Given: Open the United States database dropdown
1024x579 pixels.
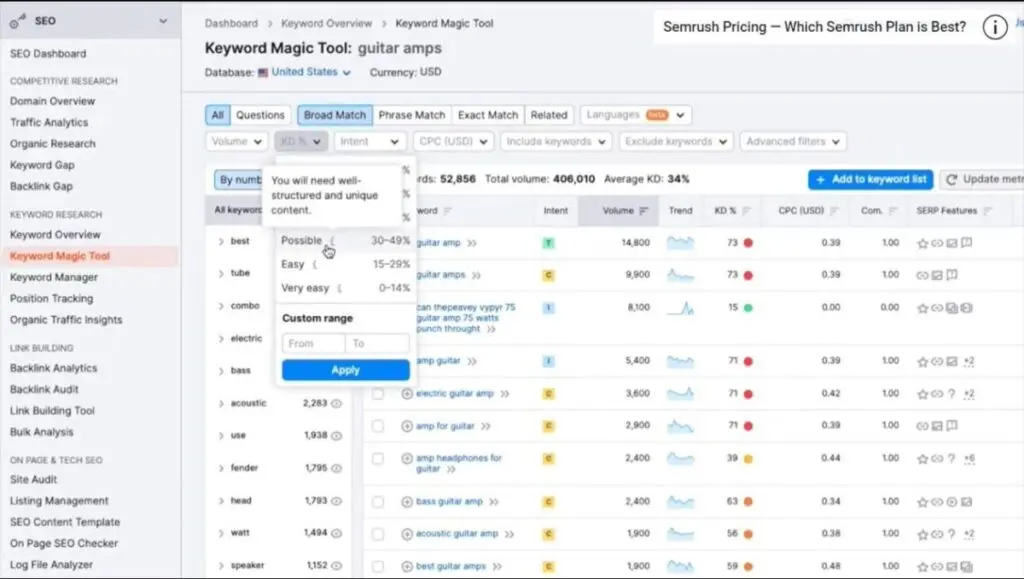Looking at the screenshot, I should [305, 72].
